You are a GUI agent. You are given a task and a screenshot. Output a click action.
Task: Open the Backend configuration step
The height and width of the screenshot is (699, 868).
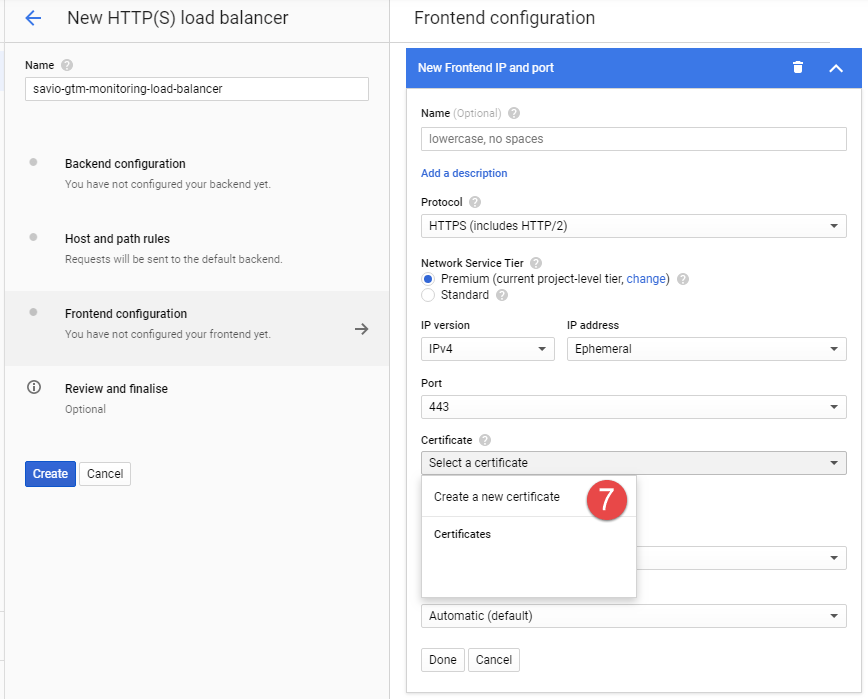click(x=125, y=164)
